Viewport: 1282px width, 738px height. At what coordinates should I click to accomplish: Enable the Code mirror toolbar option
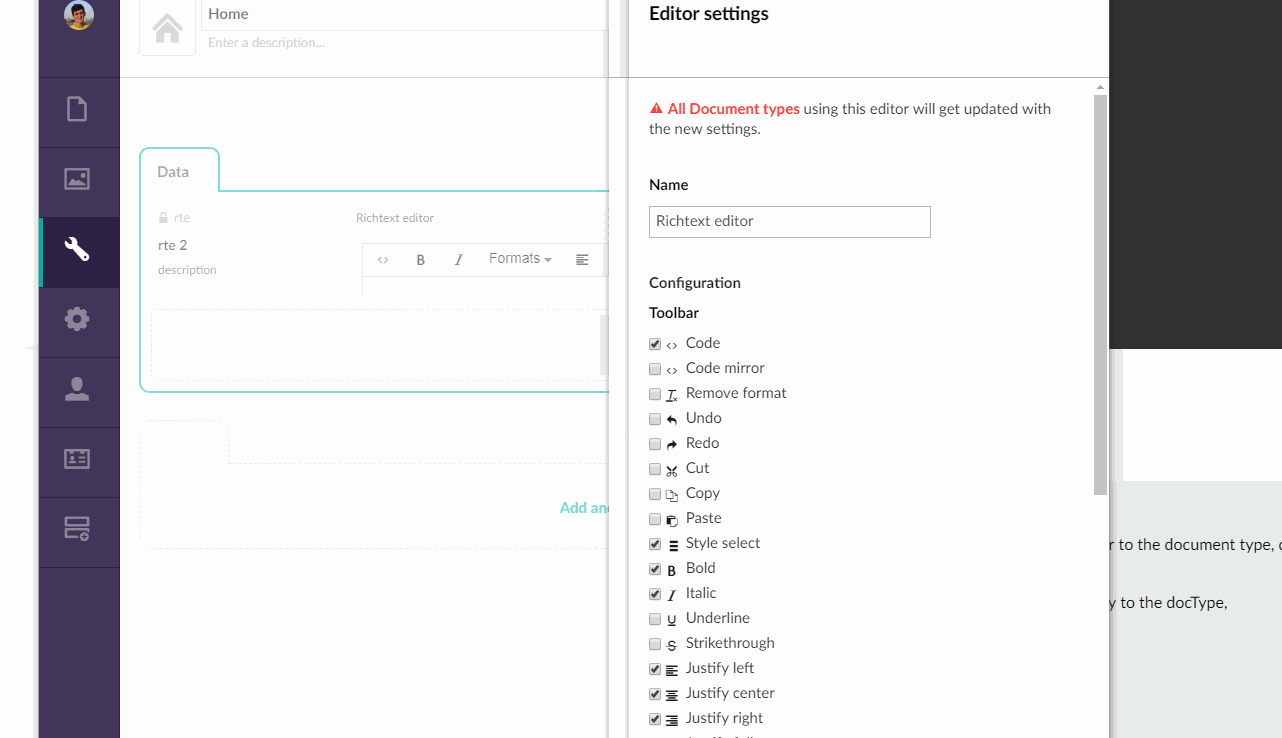point(655,369)
